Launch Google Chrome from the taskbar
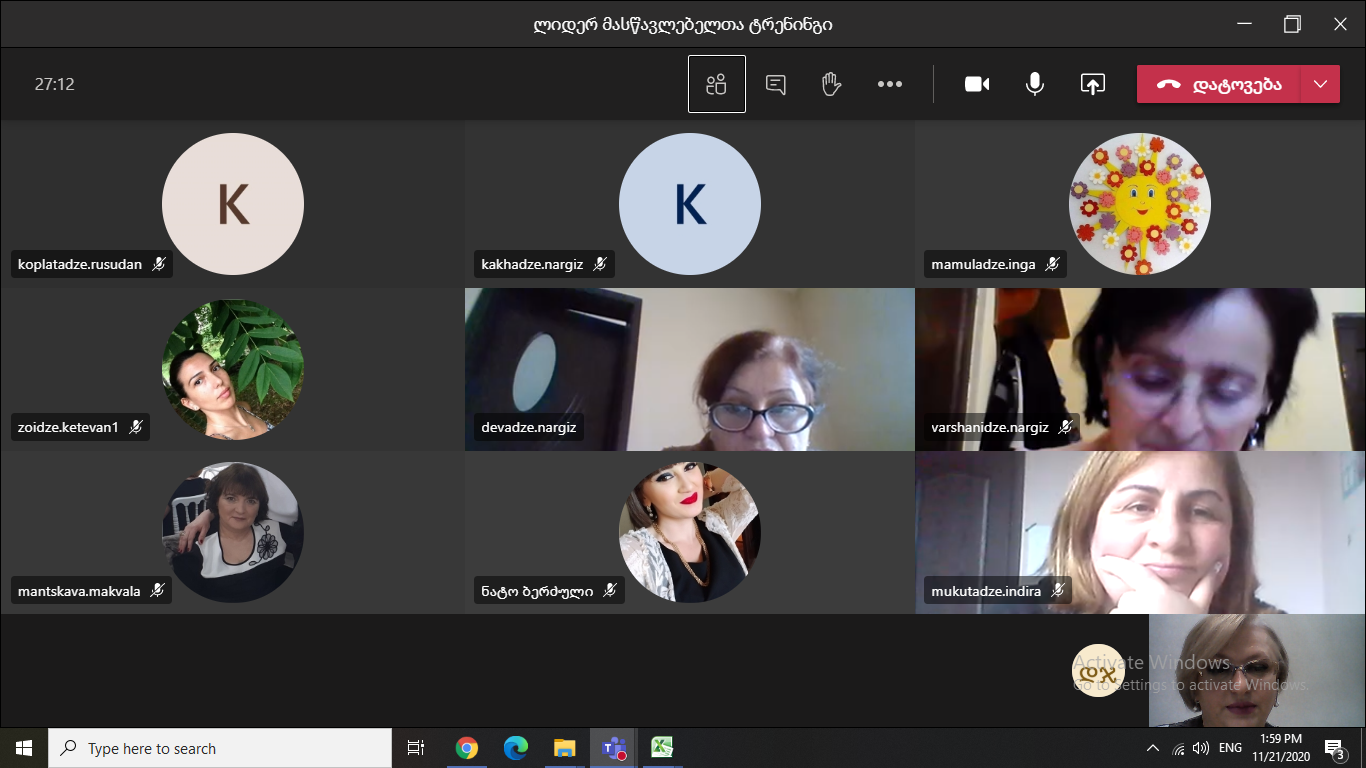The height and width of the screenshot is (768, 1366). [466, 748]
